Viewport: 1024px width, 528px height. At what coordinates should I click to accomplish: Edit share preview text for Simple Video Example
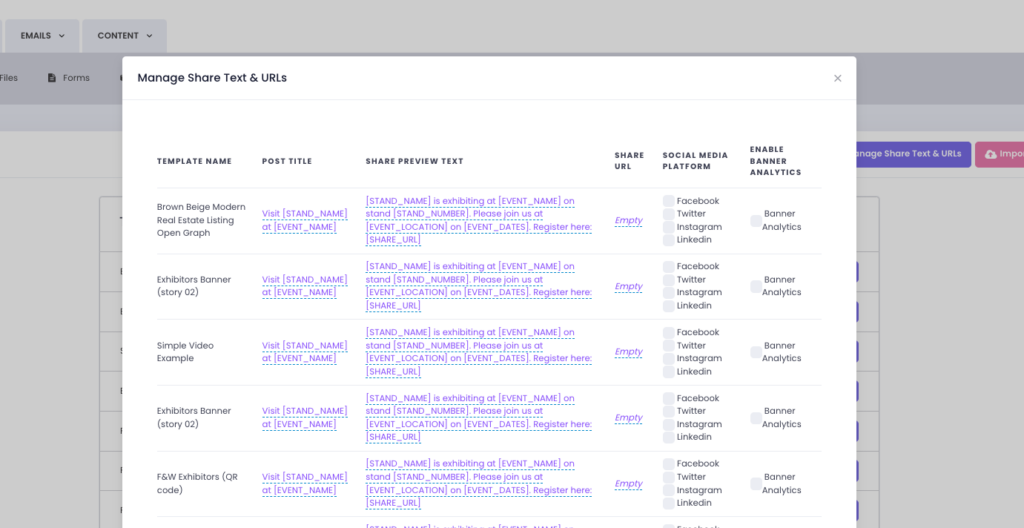point(478,352)
